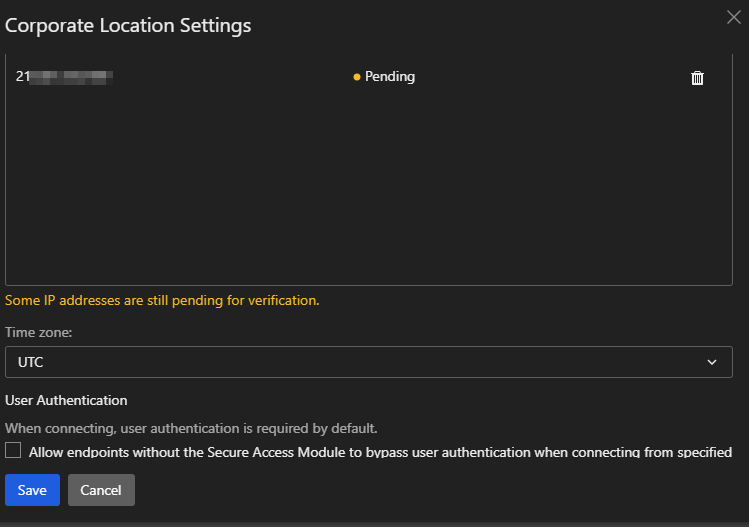Click the IP row between status and trash
The image size is (749, 527).
(x=550, y=77)
